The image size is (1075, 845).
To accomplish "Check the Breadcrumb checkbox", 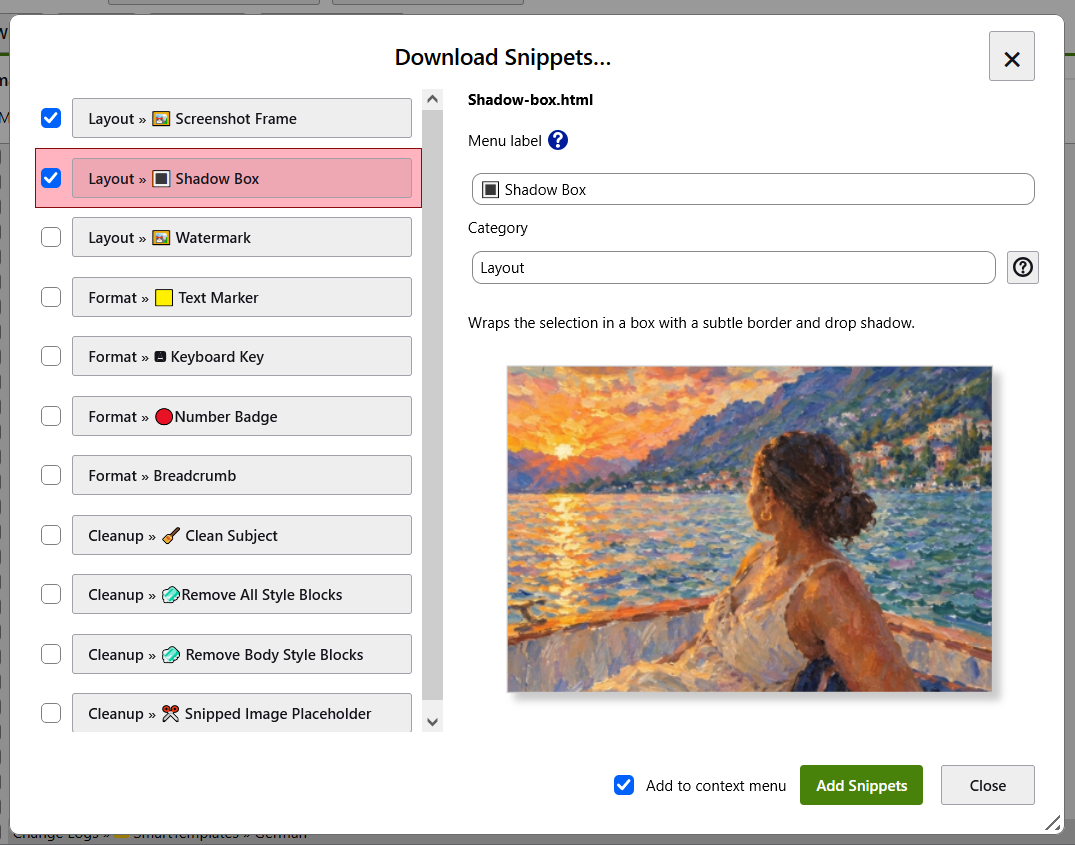I will click(51, 475).
